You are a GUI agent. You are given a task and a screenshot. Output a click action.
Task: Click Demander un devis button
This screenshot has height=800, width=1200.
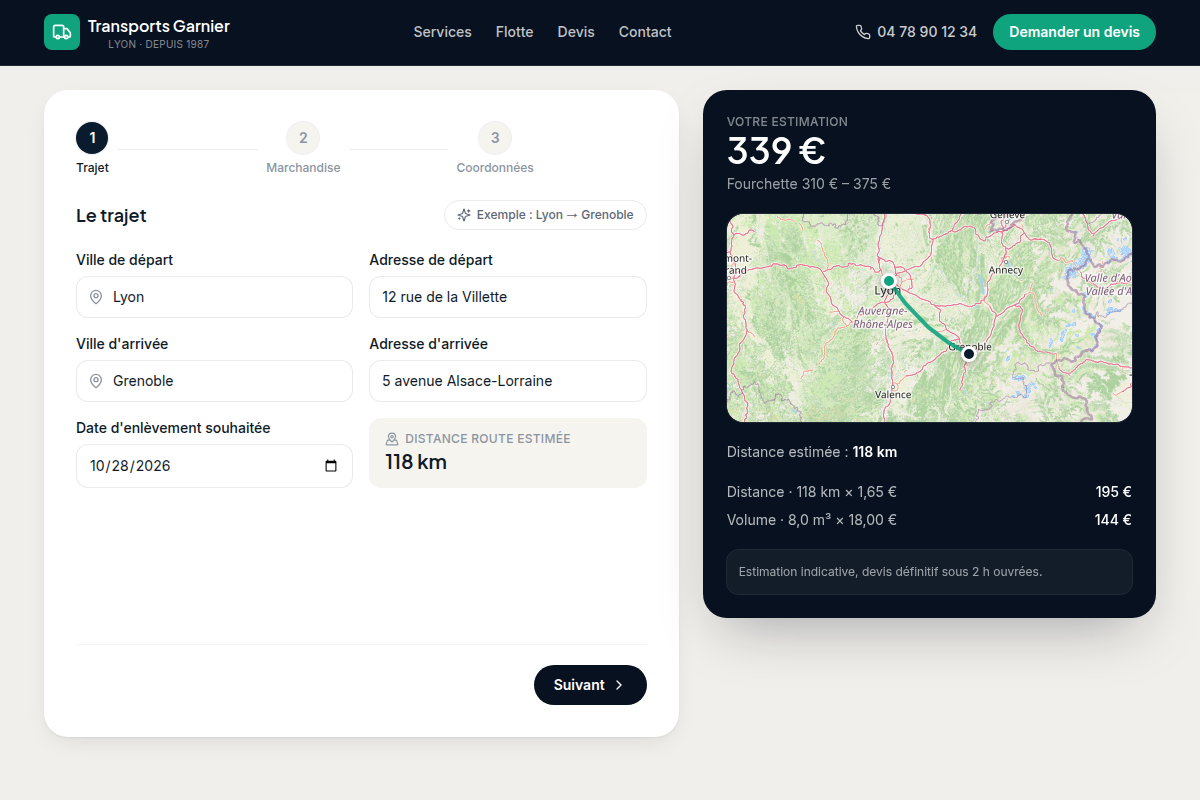pos(1074,32)
